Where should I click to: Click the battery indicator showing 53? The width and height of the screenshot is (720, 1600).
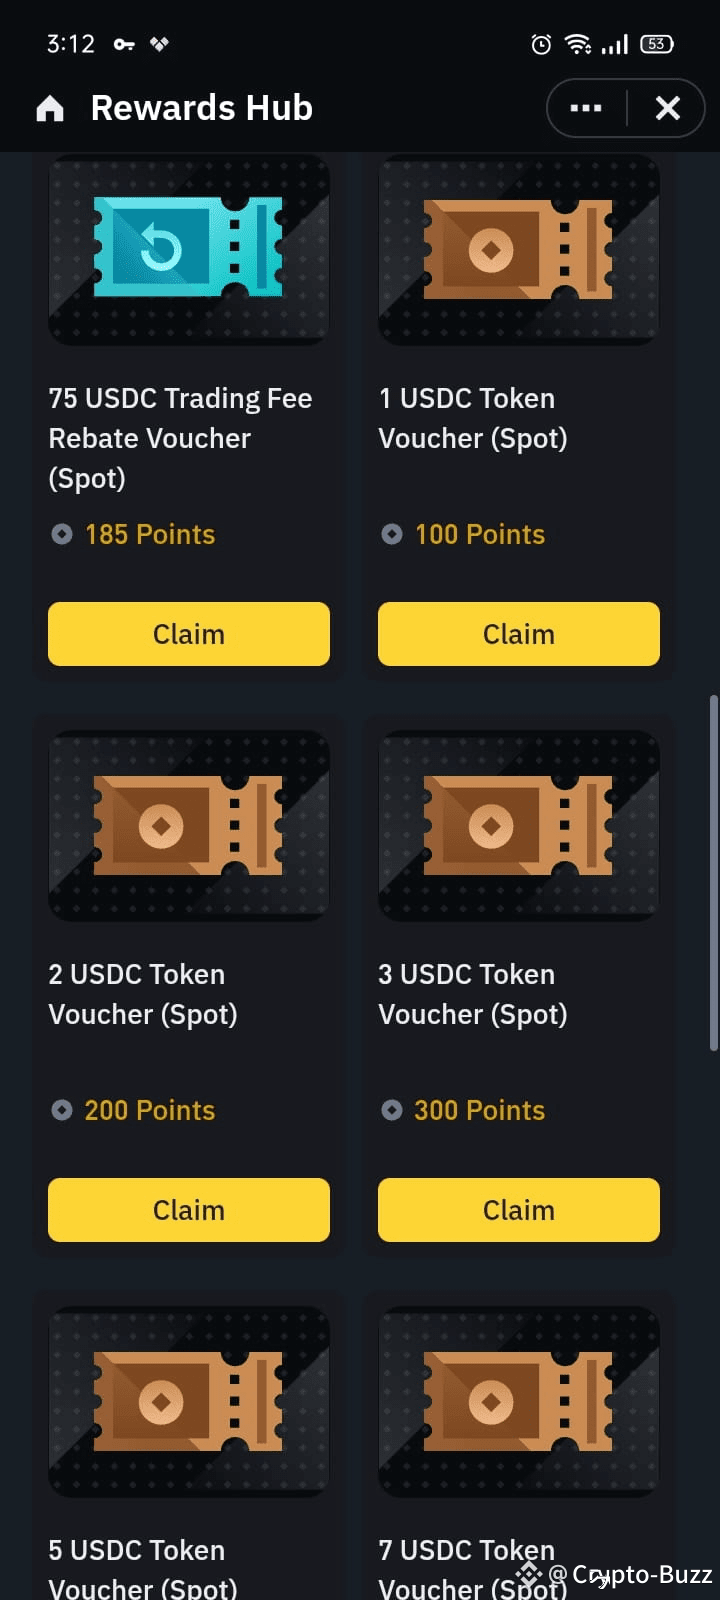pyautogui.click(x=656, y=44)
